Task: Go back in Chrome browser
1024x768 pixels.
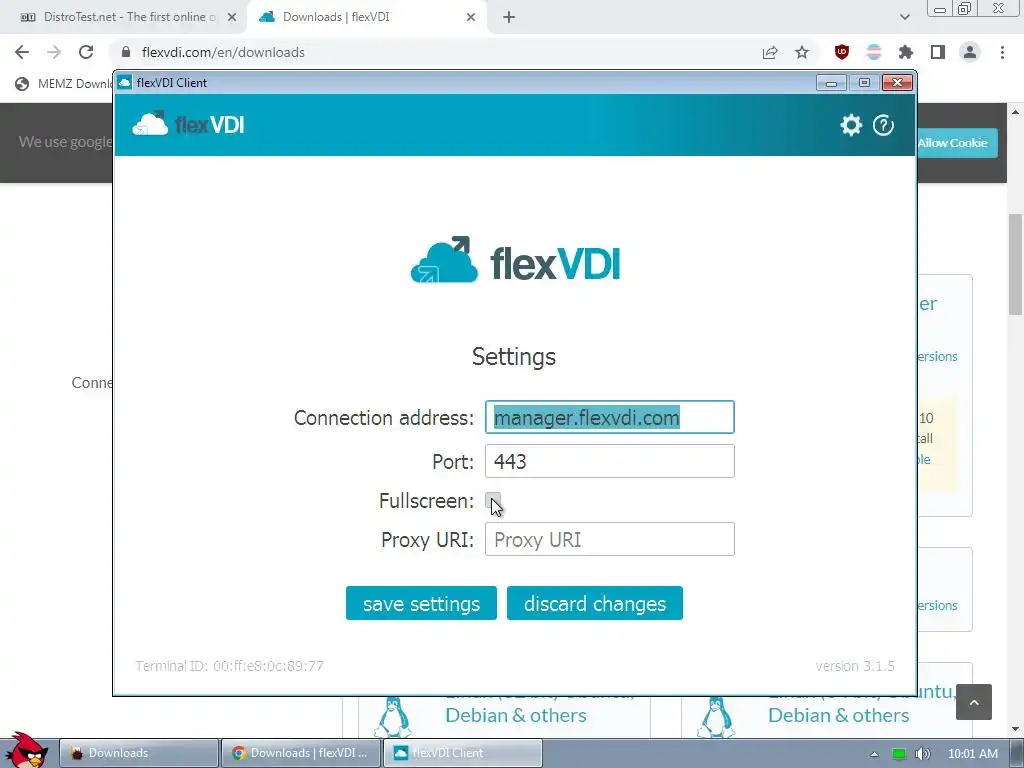Action: 22,52
